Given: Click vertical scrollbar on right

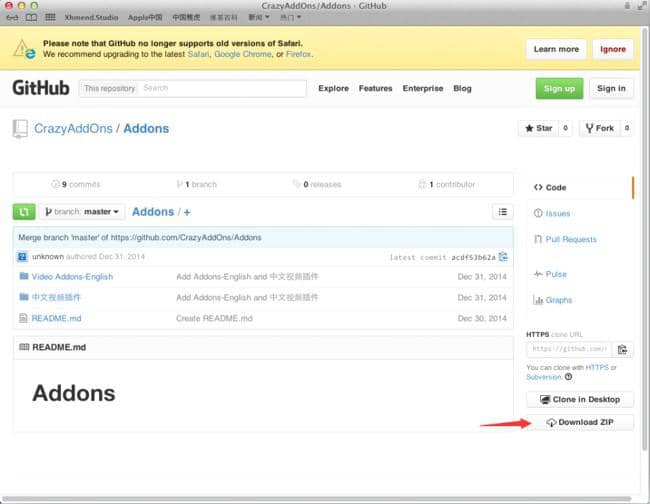Looking at the screenshot, I should (x=645, y=238).
